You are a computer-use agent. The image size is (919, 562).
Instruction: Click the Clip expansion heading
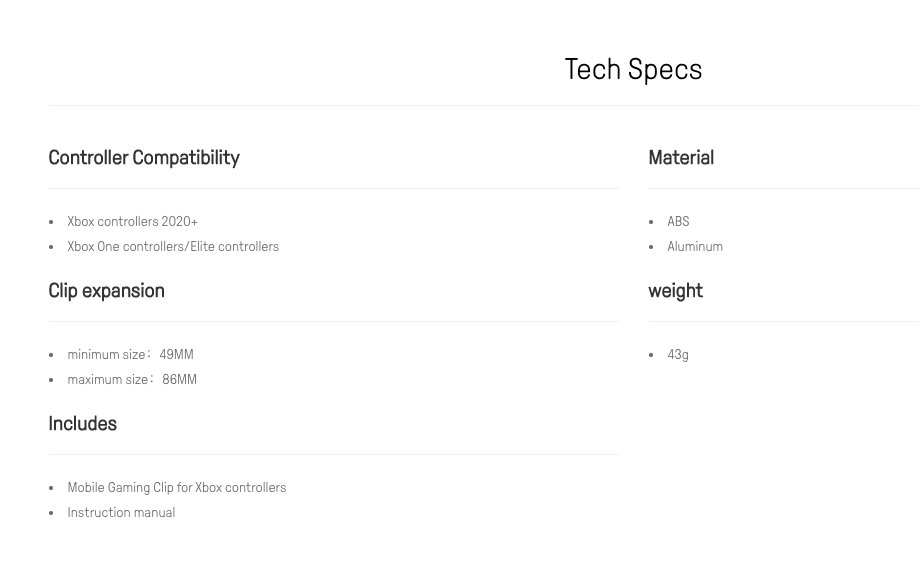pos(106,291)
